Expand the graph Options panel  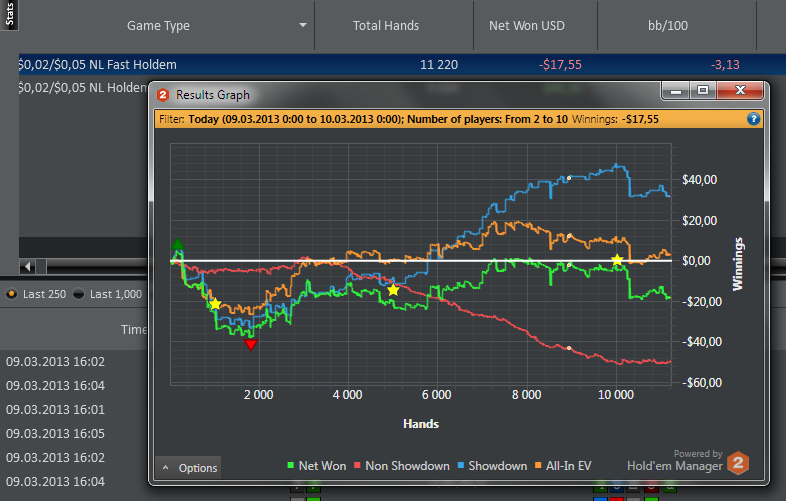188,467
